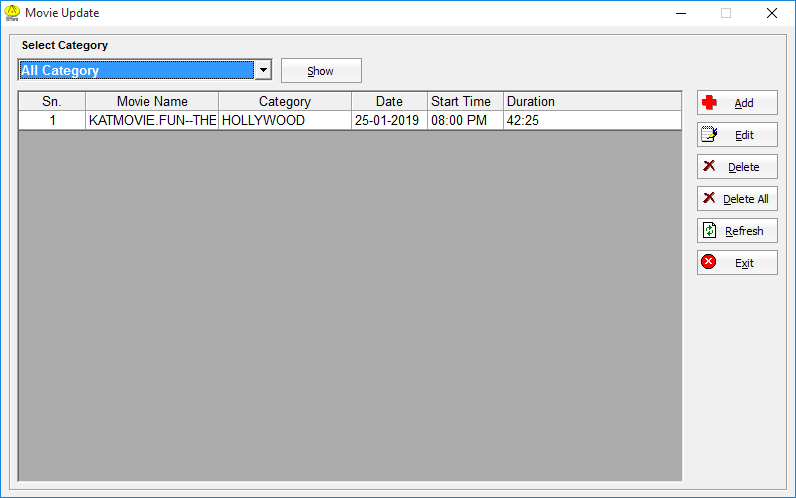Select the 08:00 PM start time cell

click(466, 120)
